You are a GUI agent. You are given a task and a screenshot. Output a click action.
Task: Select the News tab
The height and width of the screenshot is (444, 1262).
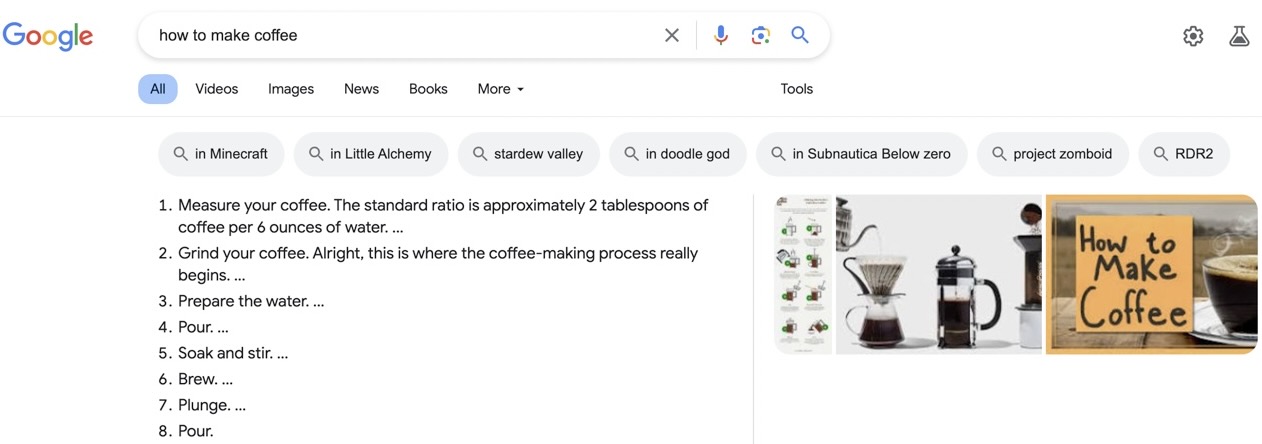361,89
